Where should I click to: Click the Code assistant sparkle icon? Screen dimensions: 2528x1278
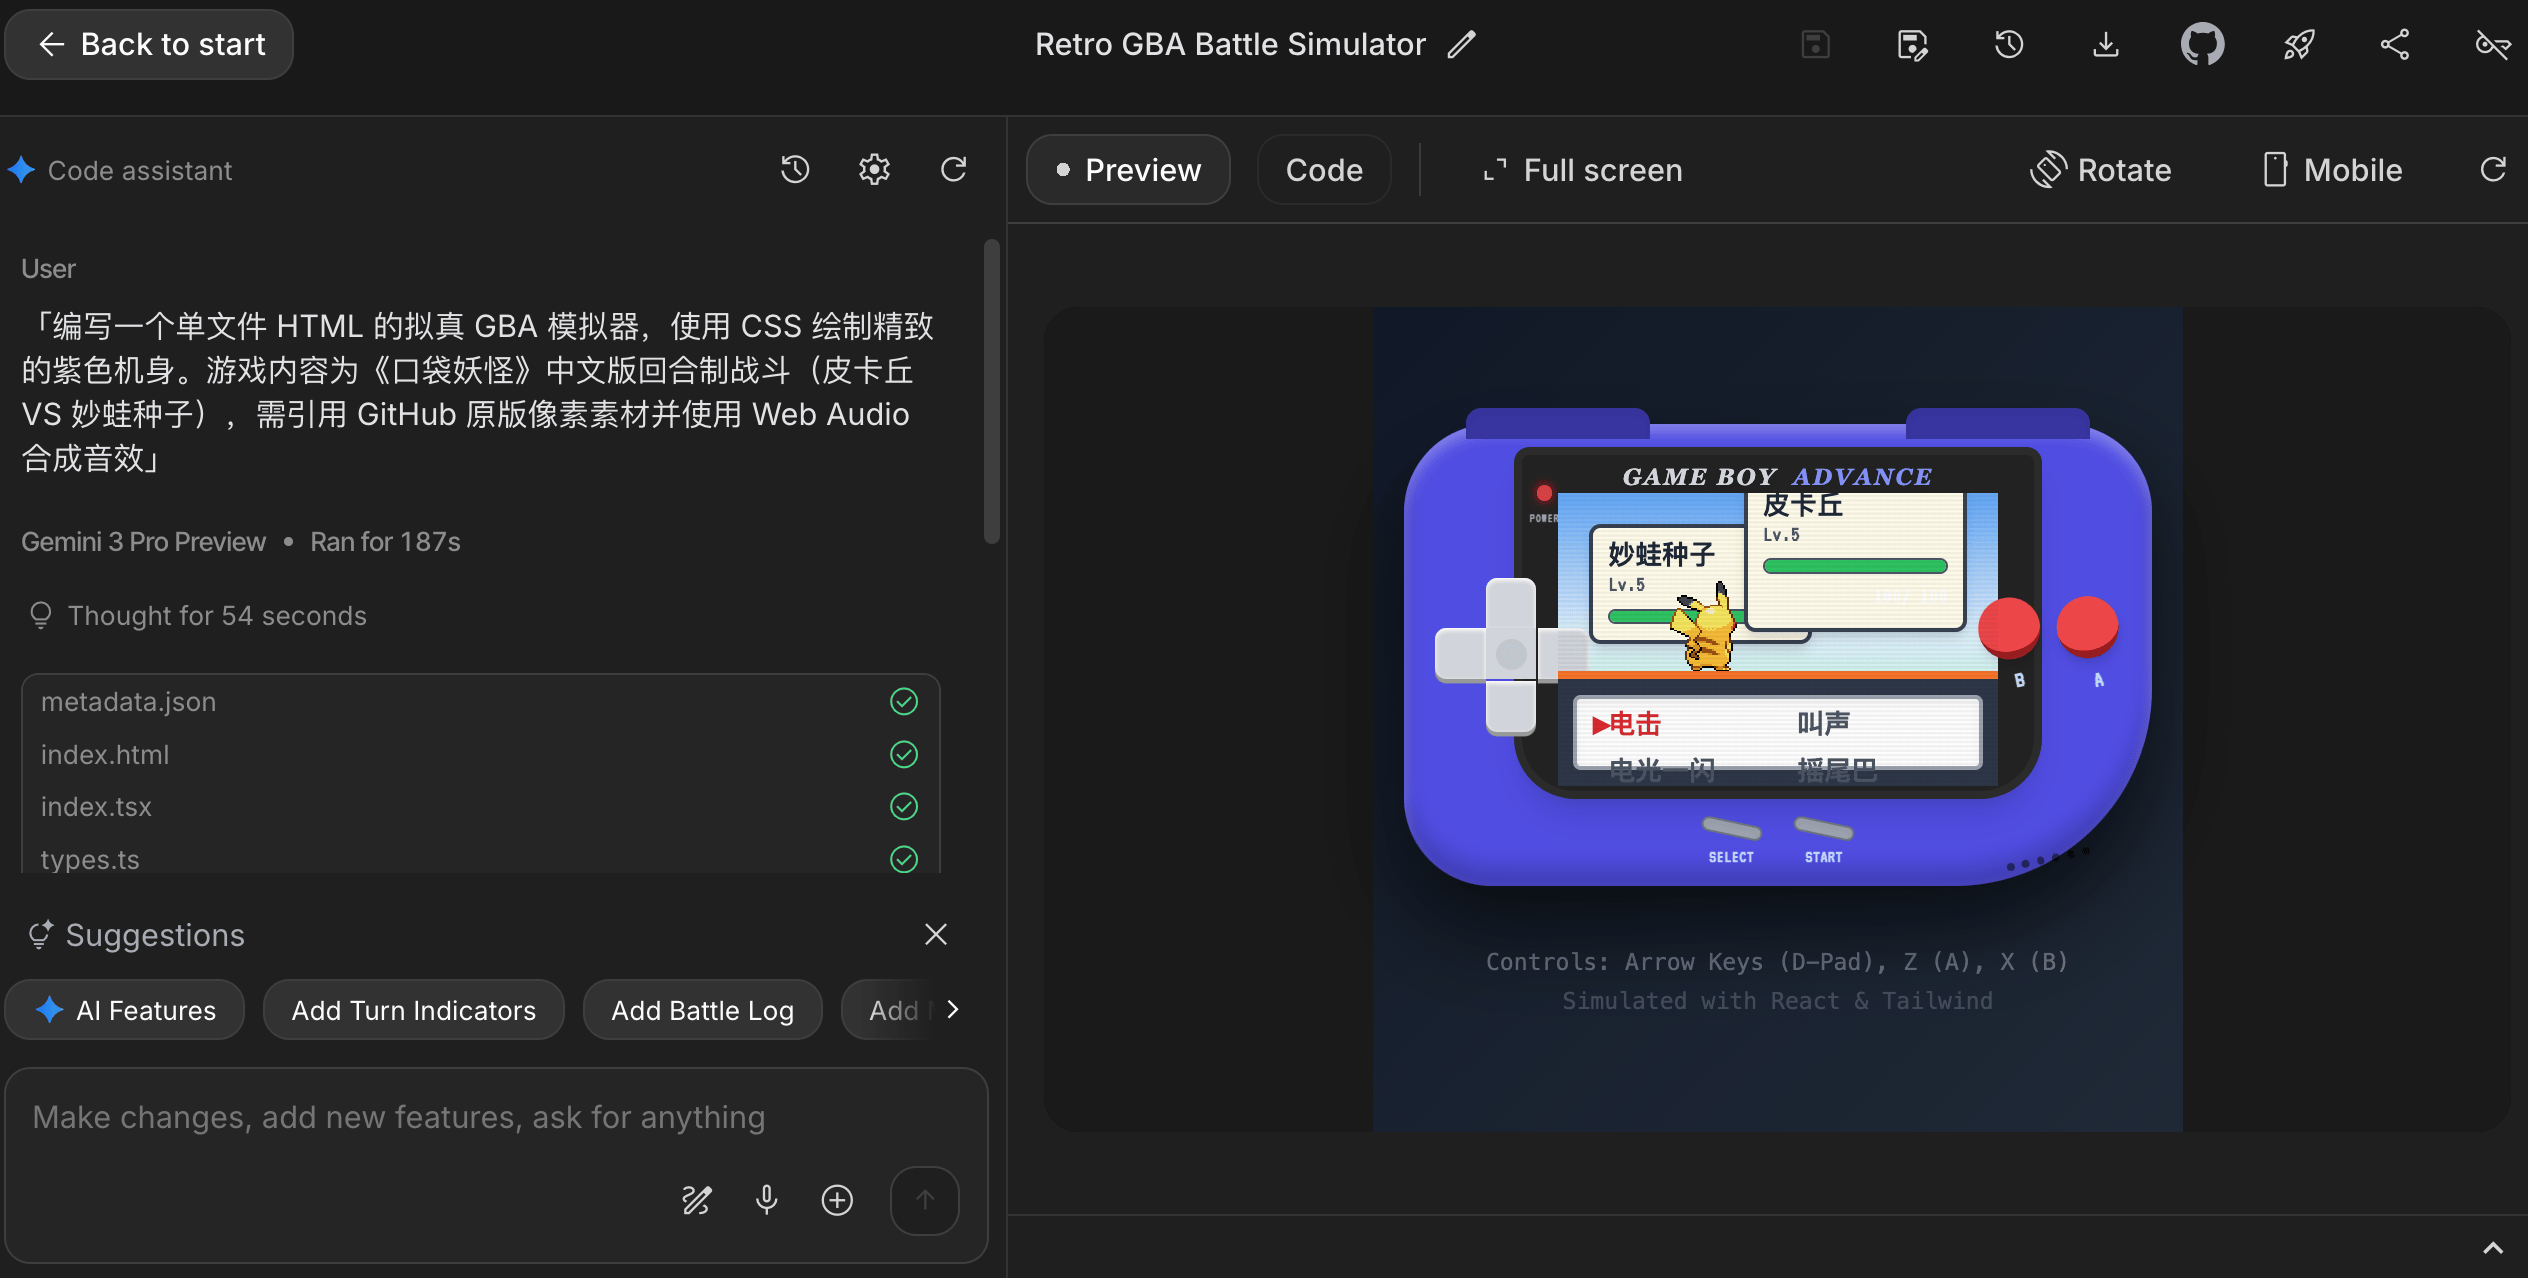[x=22, y=170]
